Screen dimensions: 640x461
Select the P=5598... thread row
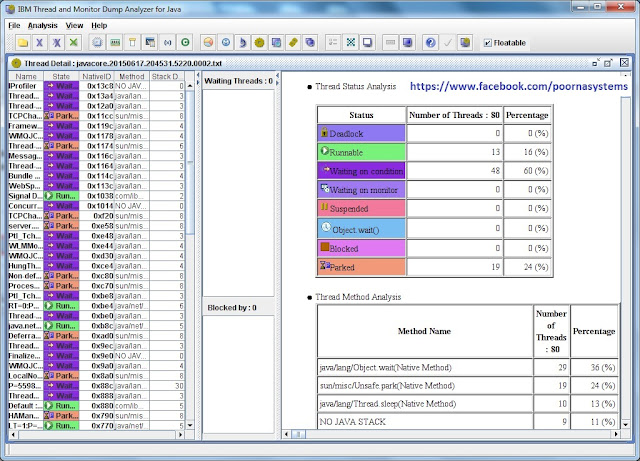coord(97,386)
